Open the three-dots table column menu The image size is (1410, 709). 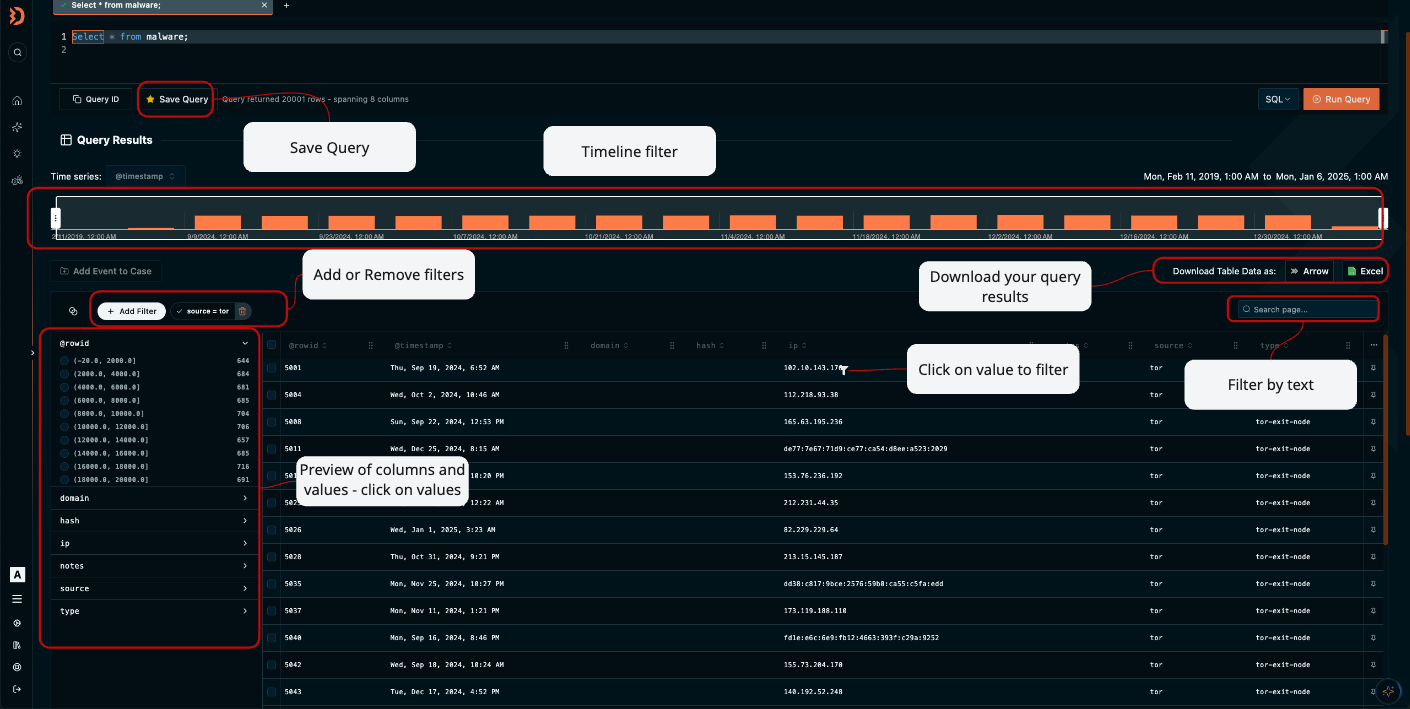coord(1373,345)
